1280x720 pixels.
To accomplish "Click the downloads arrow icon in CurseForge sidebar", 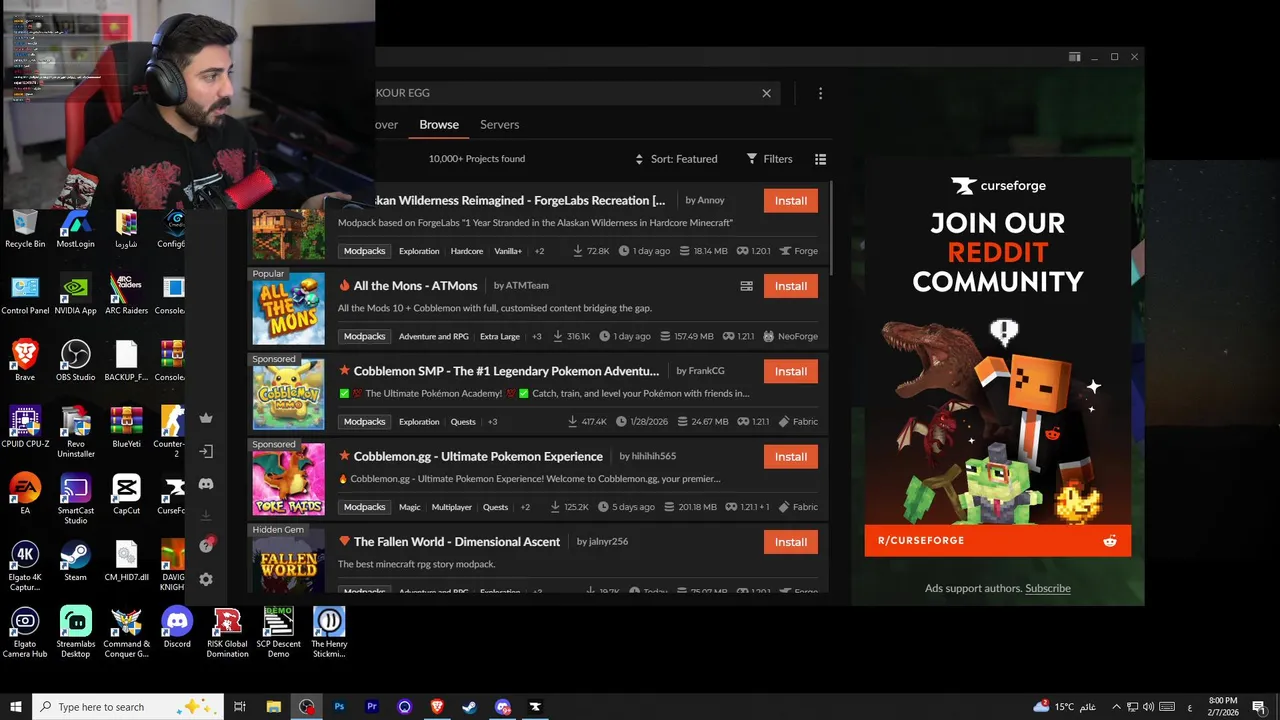I will coord(206,515).
